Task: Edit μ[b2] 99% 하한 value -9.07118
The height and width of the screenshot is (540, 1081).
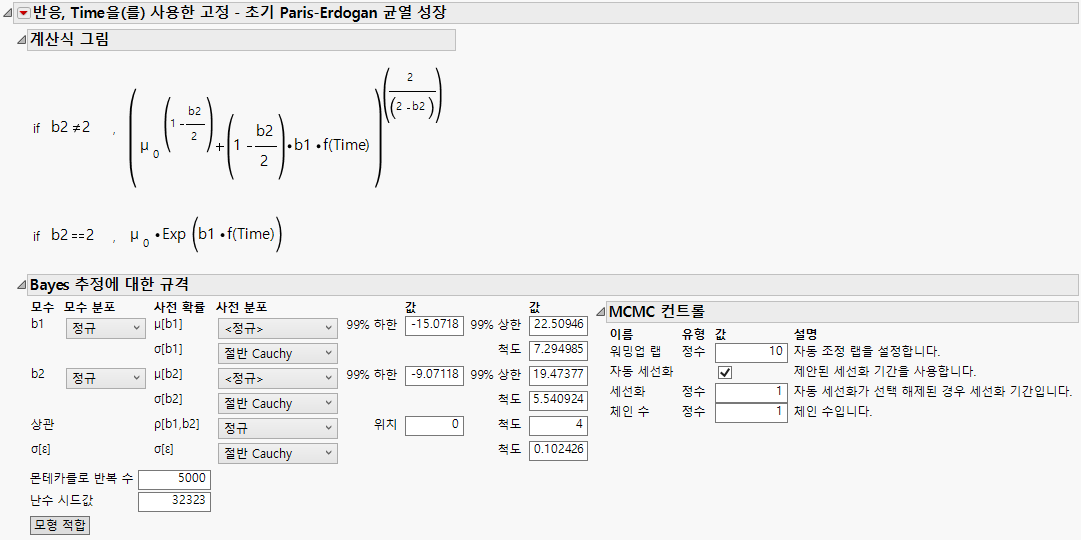Action: [x=434, y=375]
